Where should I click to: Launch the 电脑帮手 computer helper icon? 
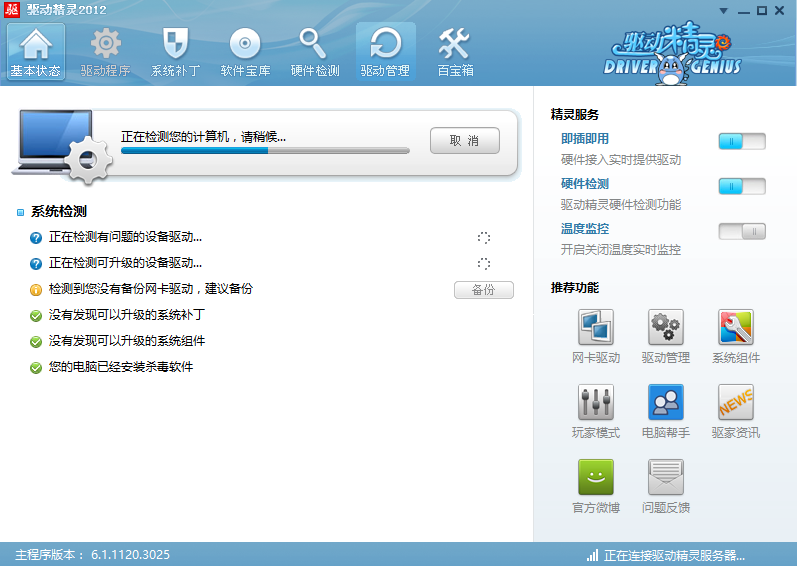pyautogui.click(x=666, y=403)
